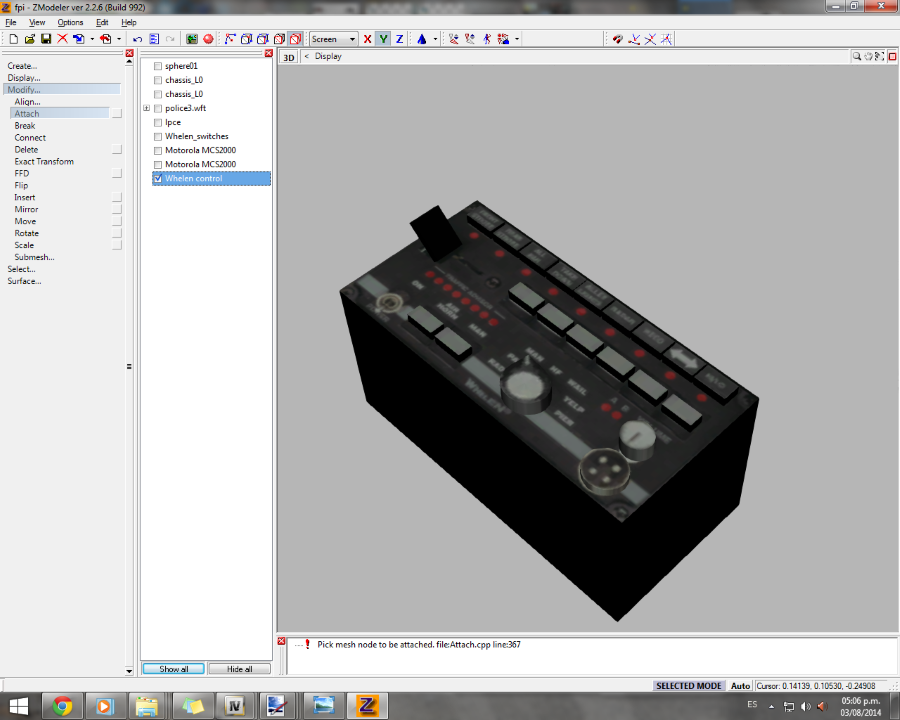Expand the police3.wft tree node
The height and width of the screenshot is (720, 900).
click(x=147, y=108)
